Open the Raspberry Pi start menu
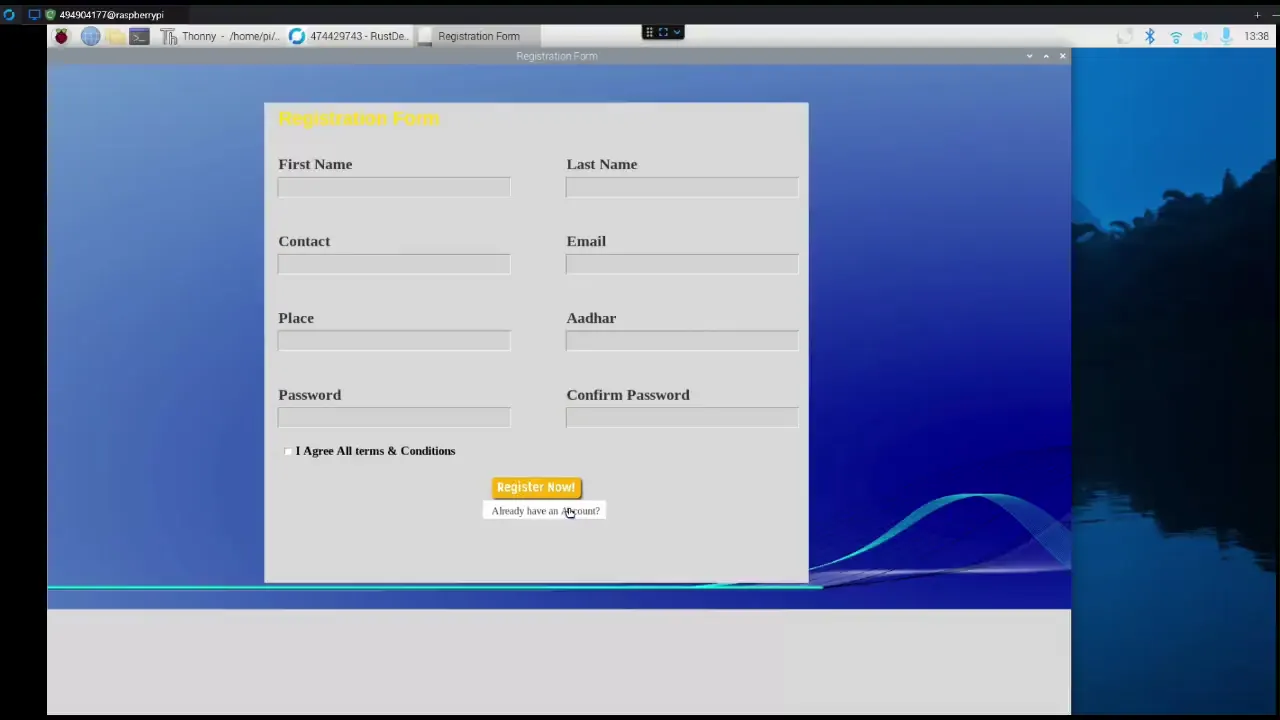Screen dimensions: 1280x720 (x=61, y=36)
